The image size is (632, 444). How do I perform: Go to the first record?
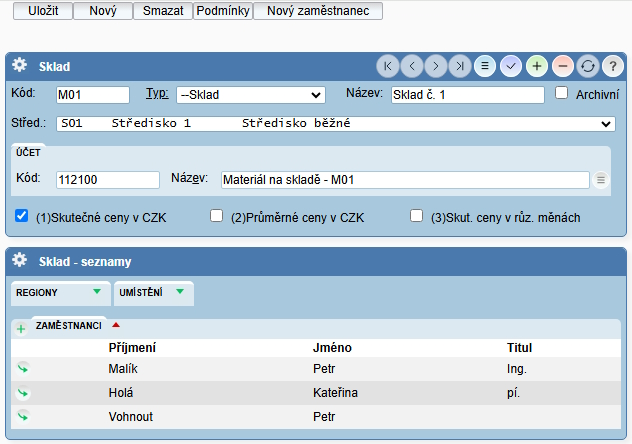click(387, 65)
